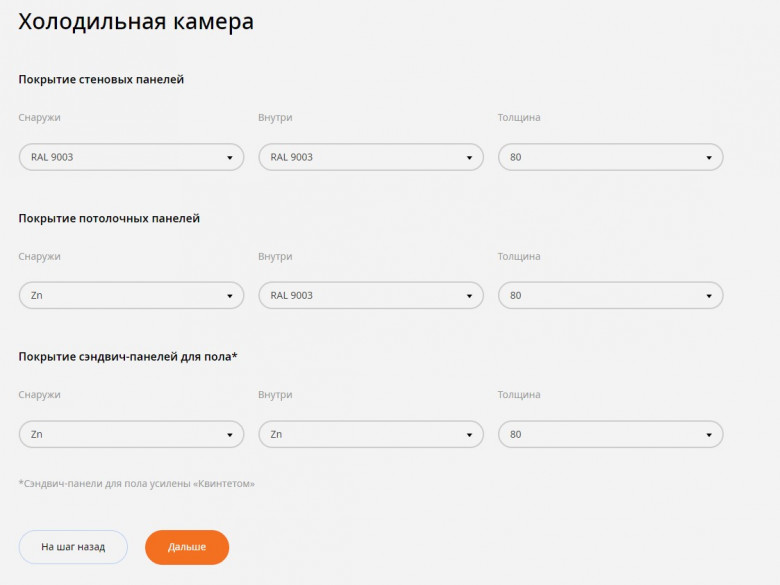Click arrow of floor panels thickness dropdown
The height and width of the screenshot is (585, 780).
pos(709,436)
